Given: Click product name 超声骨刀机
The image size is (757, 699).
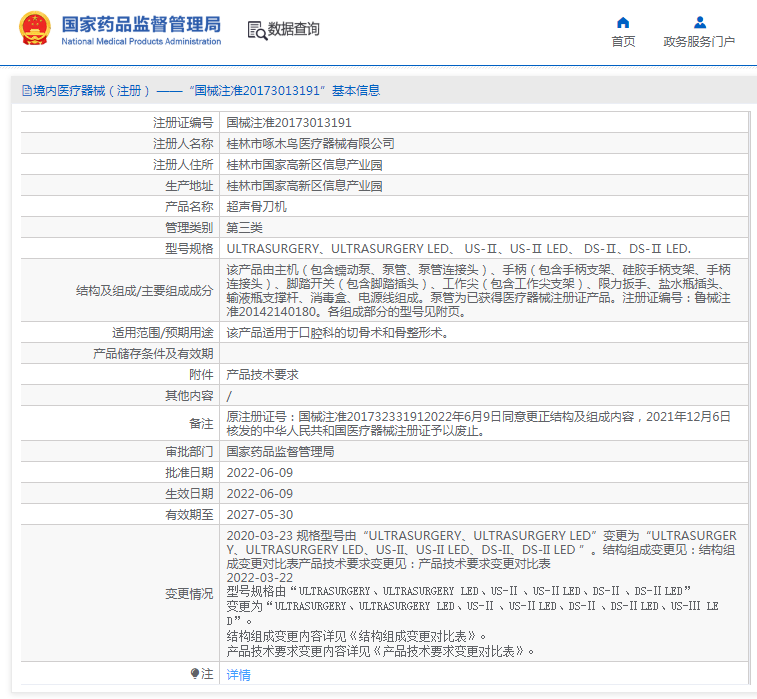Looking at the screenshot, I should (256, 207).
